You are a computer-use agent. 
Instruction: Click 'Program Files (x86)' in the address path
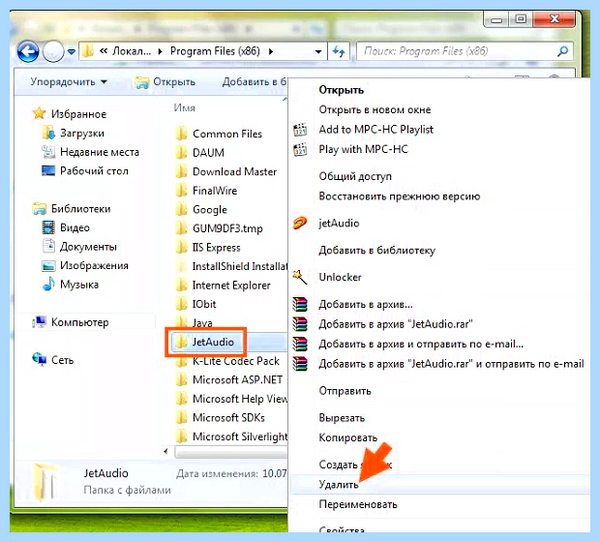click(215, 51)
